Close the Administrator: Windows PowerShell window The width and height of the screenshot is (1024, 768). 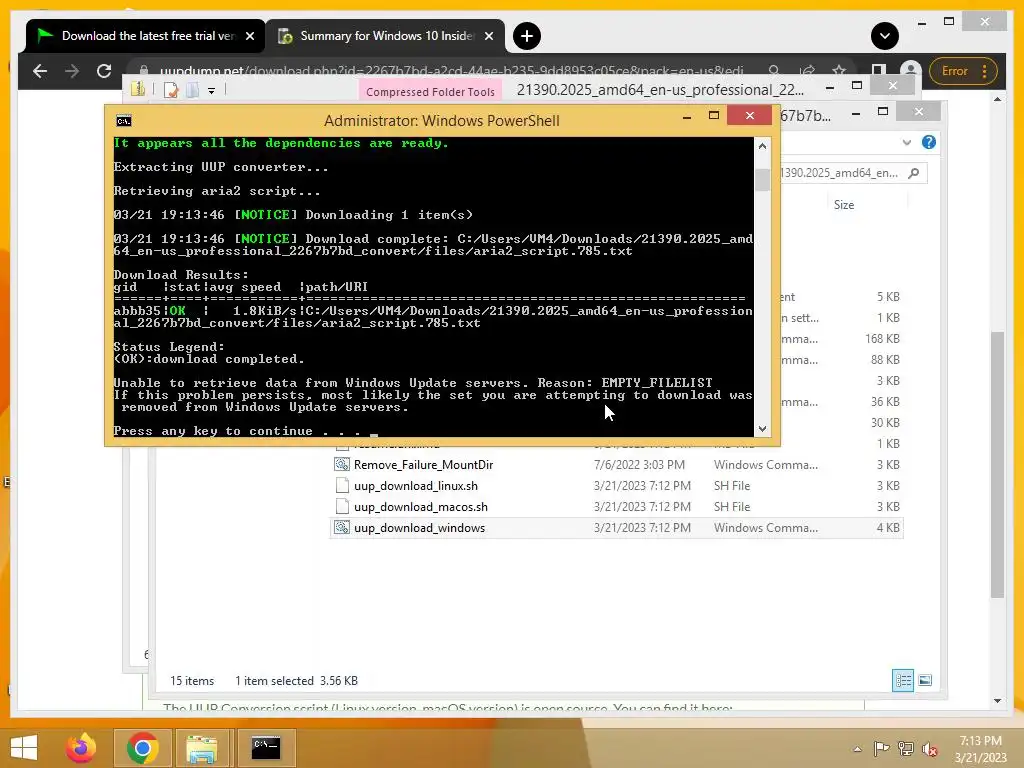coord(750,116)
